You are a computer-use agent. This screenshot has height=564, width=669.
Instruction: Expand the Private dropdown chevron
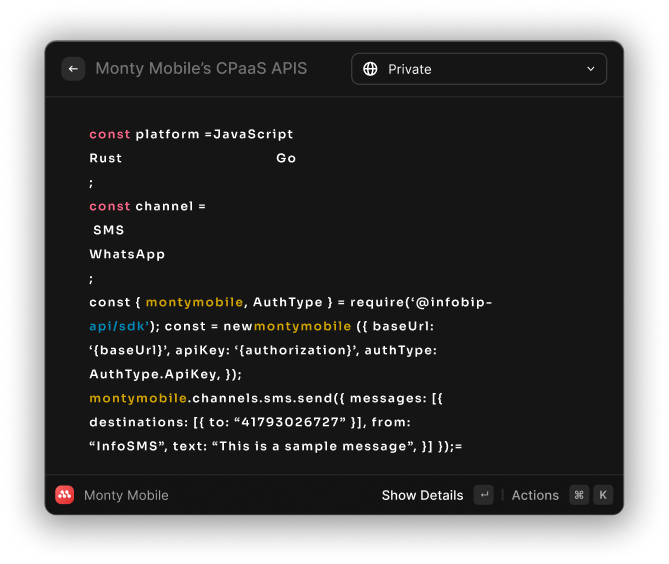click(x=590, y=69)
